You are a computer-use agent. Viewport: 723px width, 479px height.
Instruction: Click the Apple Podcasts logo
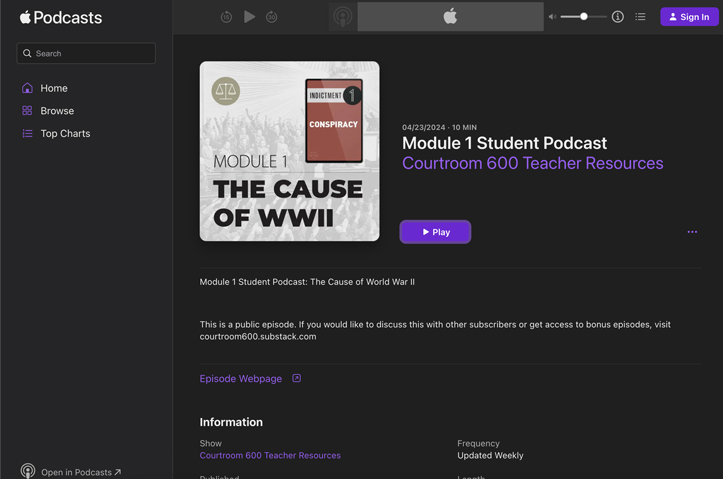61,18
